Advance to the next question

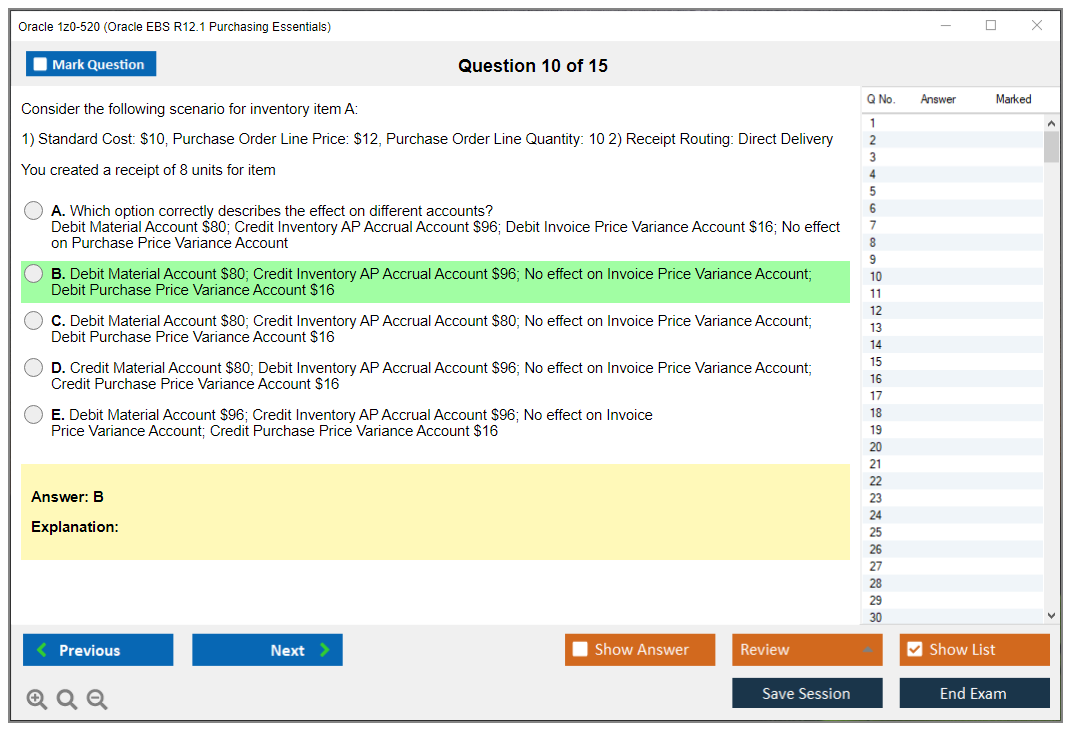coord(267,650)
